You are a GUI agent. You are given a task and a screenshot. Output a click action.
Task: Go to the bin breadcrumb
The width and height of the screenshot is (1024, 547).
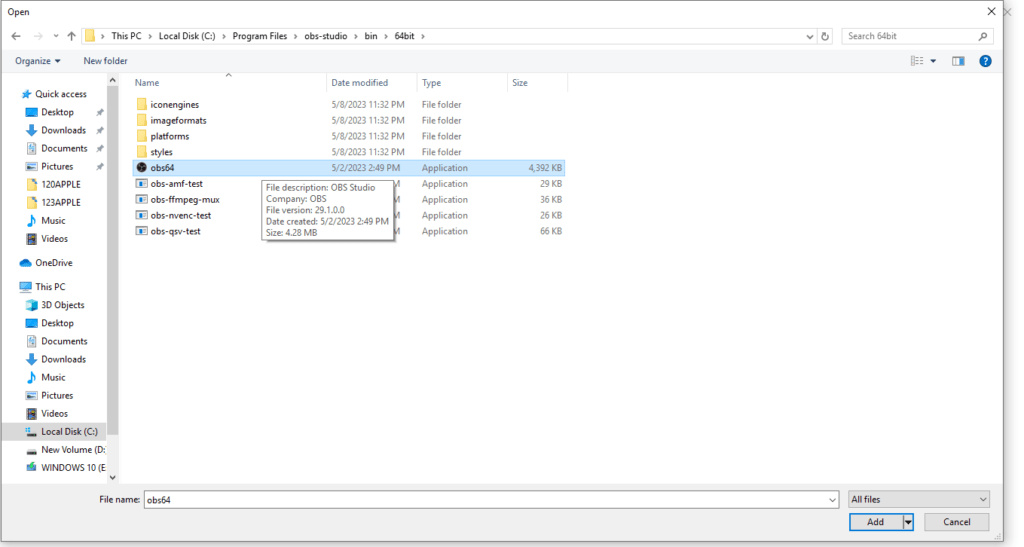point(371,36)
